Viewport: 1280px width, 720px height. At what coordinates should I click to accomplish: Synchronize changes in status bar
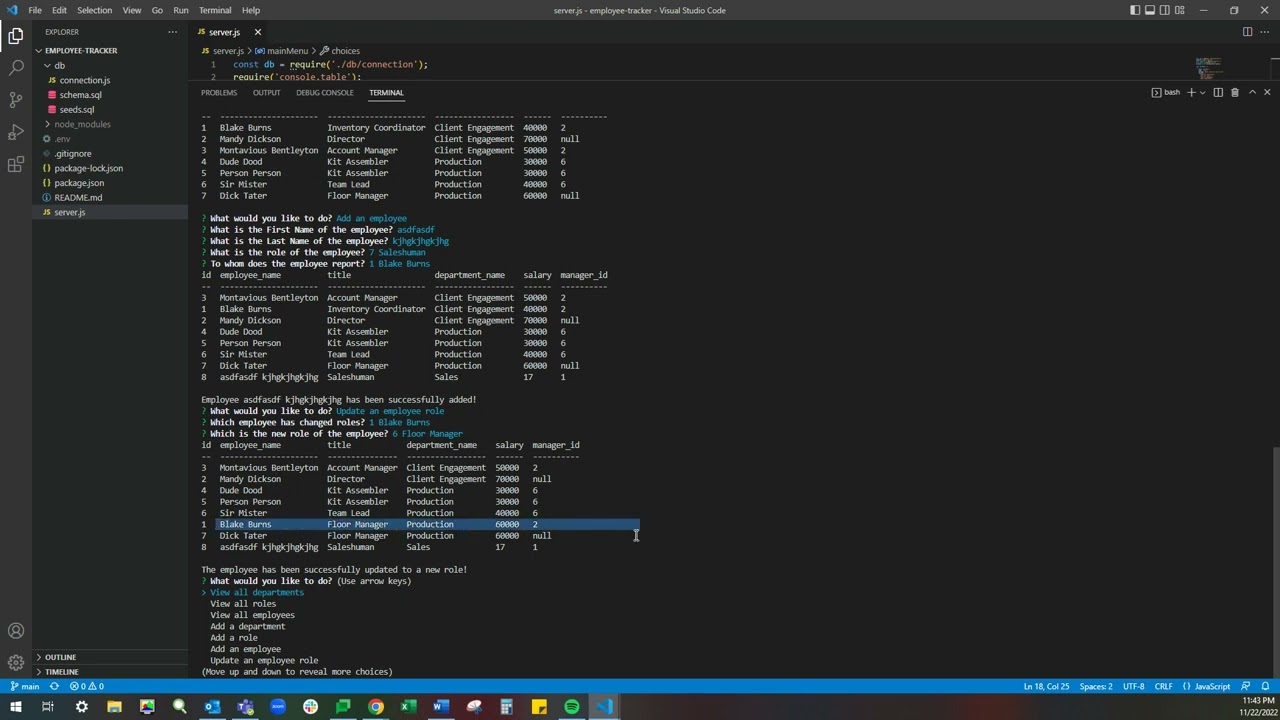pos(54,686)
